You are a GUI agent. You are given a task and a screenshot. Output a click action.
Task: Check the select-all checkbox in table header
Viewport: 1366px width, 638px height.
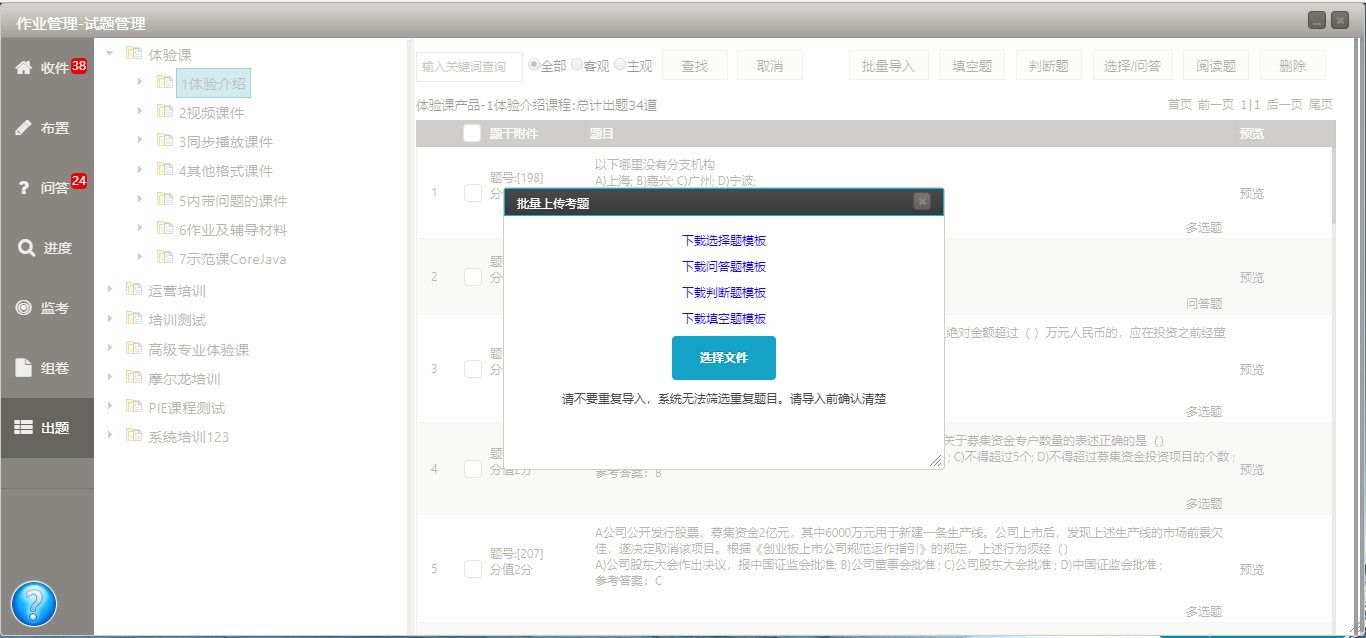point(472,134)
